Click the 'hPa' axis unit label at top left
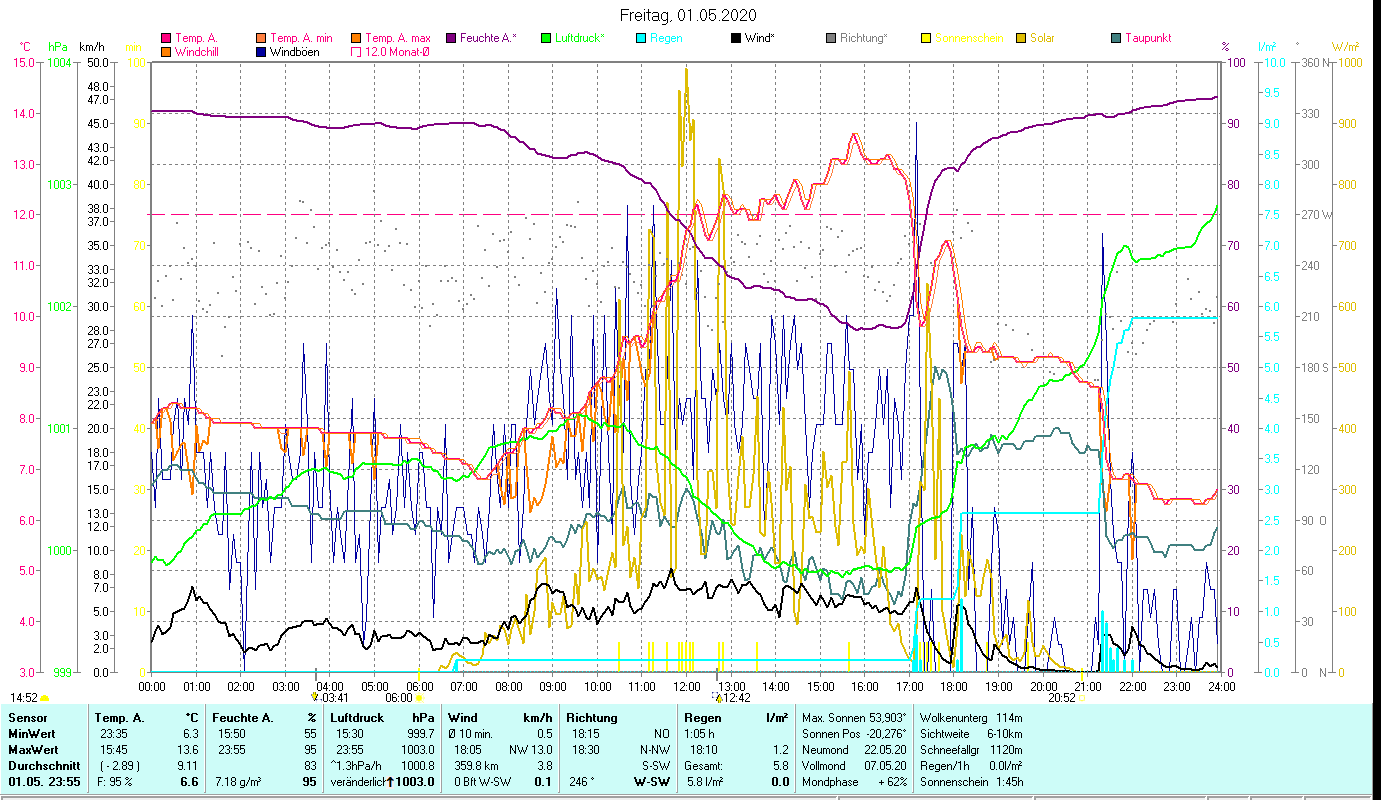Viewport: 1381px width, 800px height. point(58,46)
